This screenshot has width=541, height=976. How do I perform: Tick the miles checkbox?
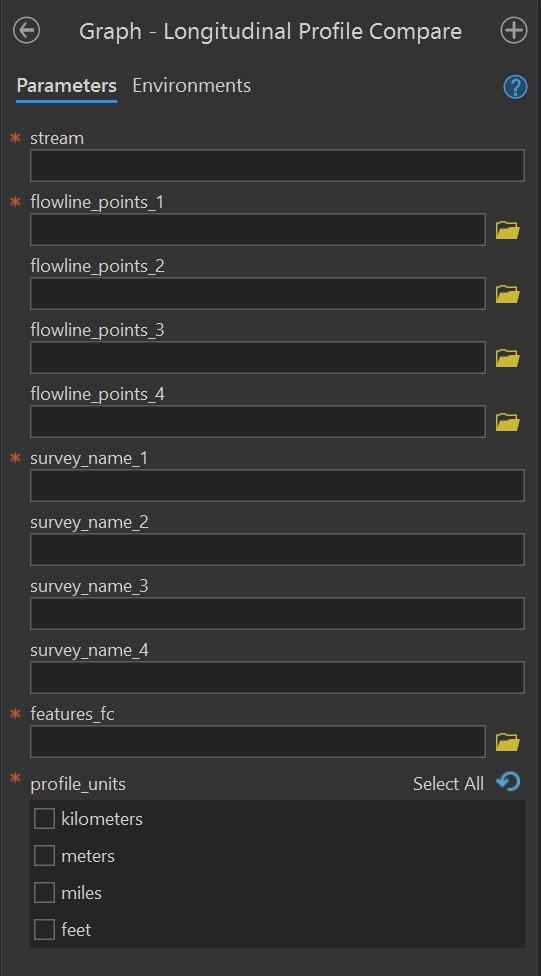coord(44,893)
